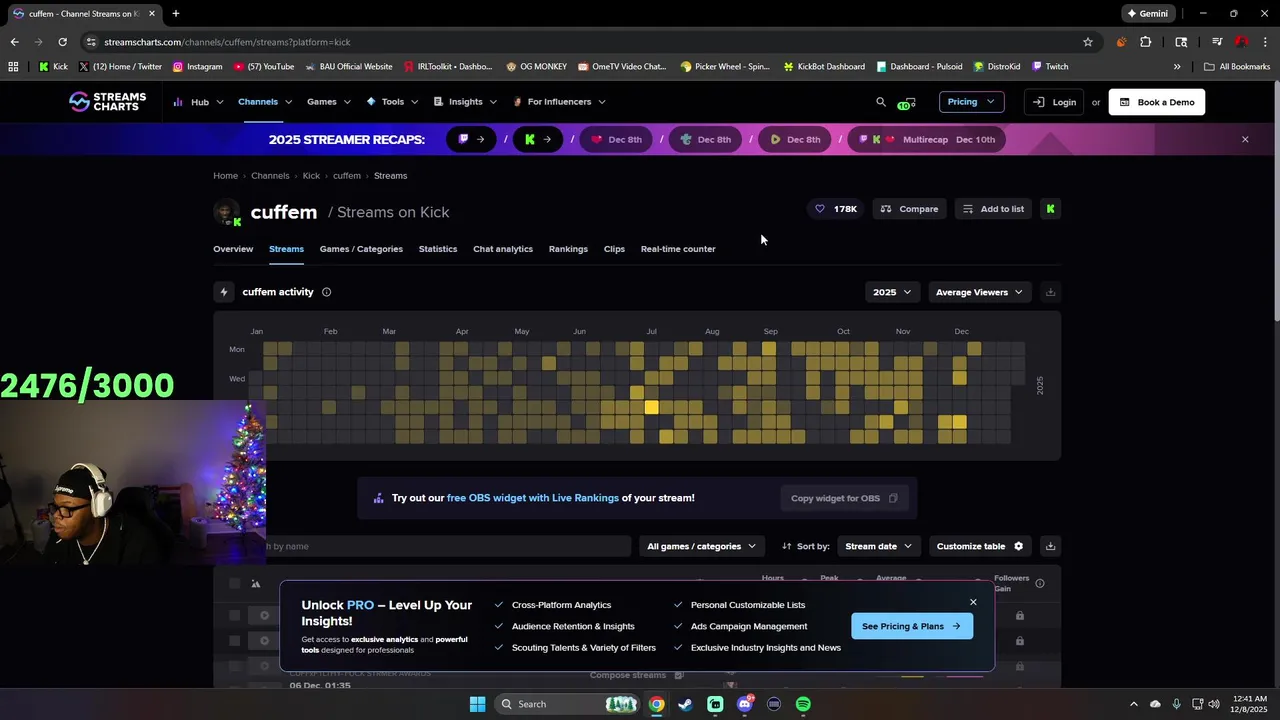The height and width of the screenshot is (720, 1280).
Task: Bookmark this page with the star icon
Action: click(x=1088, y=42)
